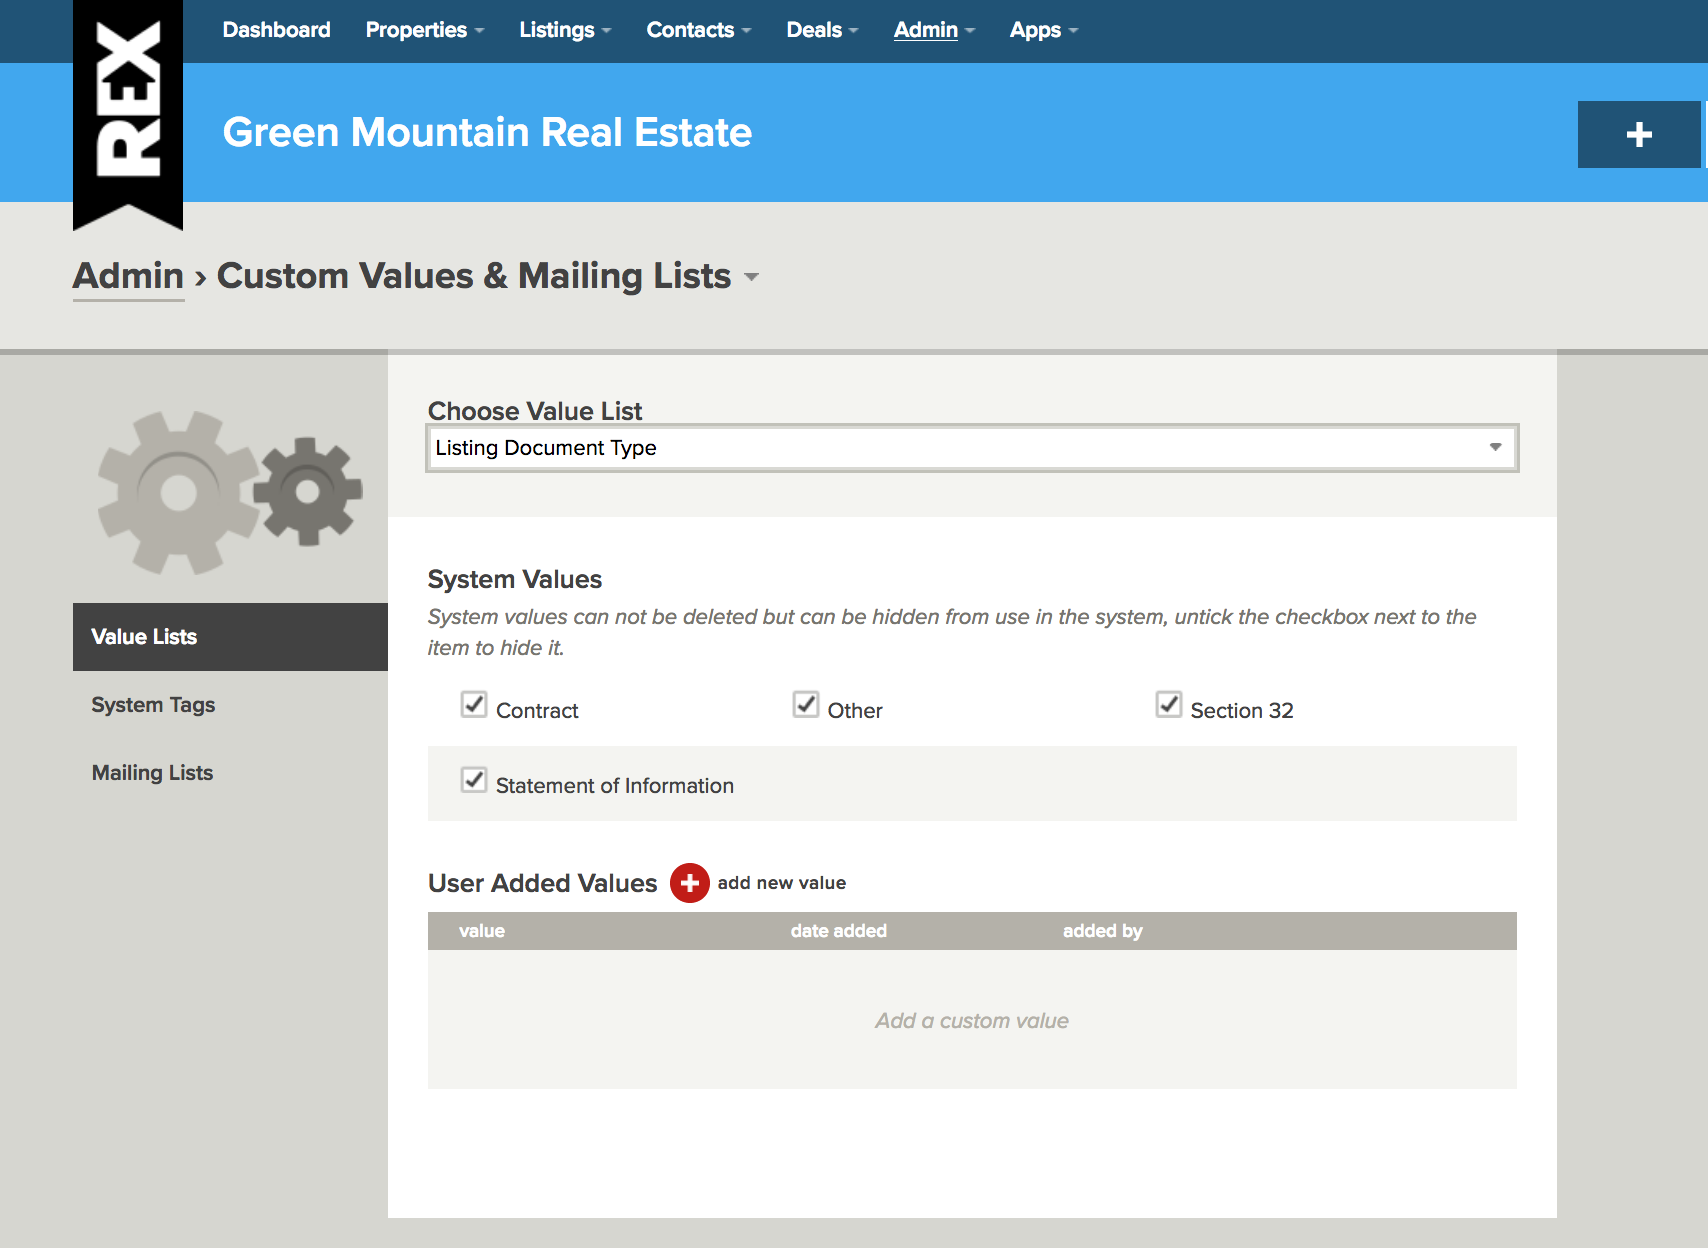This screenshot has height=1248, width=1708.
Task: Open the Mailing Lists sidebar tab
Action: point(152,773)
